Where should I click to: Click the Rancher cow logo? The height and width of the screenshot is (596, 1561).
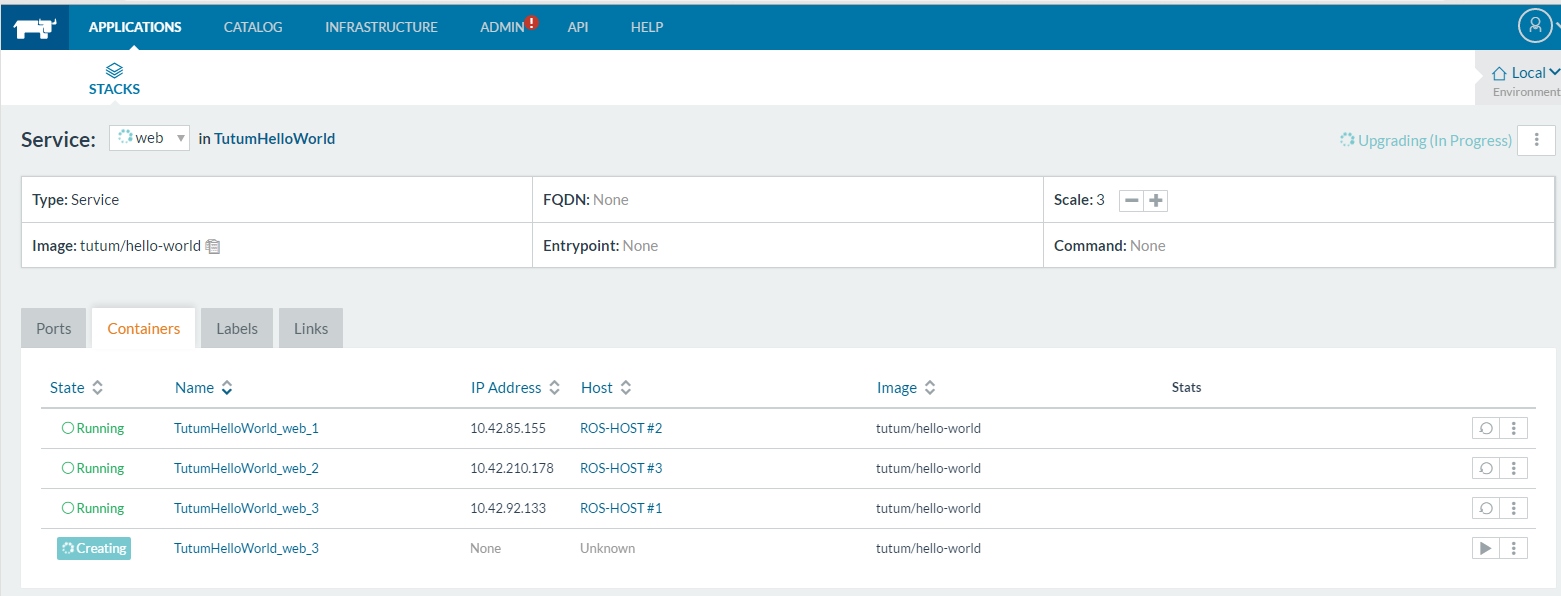click(35, 27)
